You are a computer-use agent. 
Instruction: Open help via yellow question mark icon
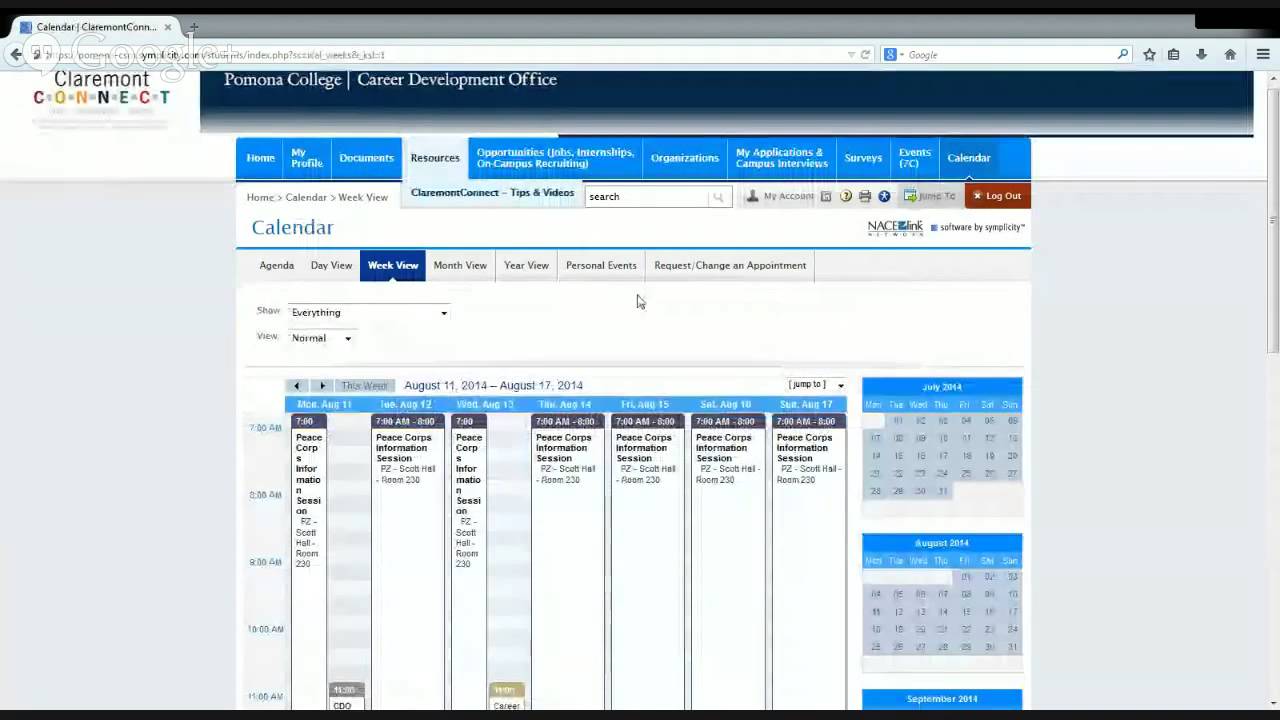tap(846, 196)
